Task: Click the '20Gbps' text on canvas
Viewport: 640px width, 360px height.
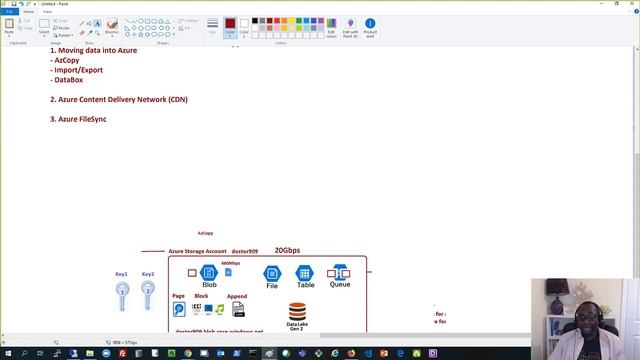Action: [287, 251]
